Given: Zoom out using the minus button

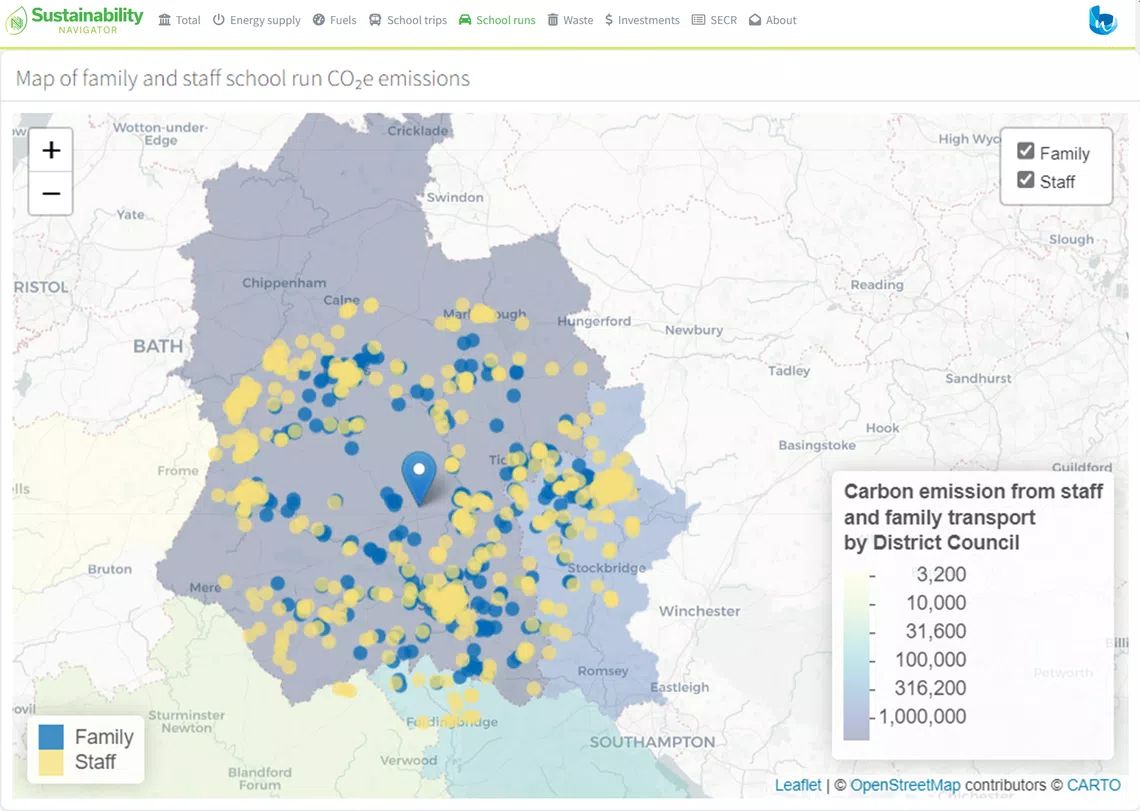Looking at the screenshot, I should pyautogui.click(x=50, y=195).
